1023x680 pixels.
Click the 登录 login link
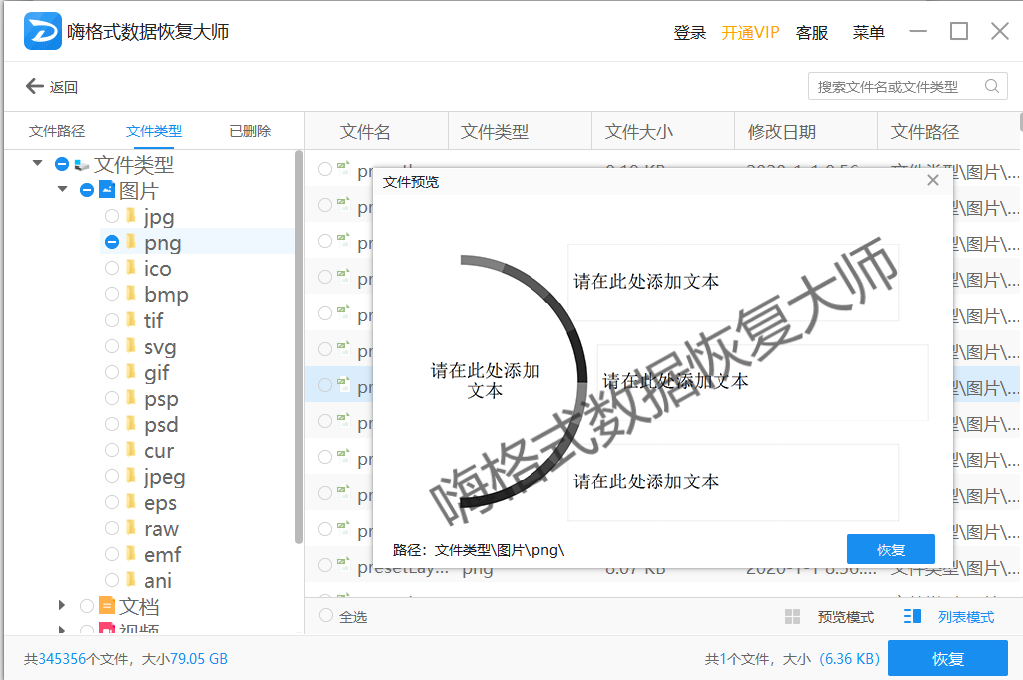(x=690, y=33)
